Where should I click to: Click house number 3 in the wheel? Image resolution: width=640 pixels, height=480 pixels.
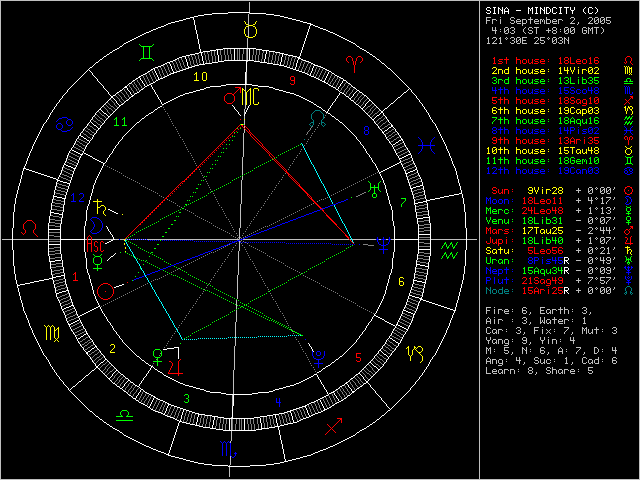click(187, 399)
